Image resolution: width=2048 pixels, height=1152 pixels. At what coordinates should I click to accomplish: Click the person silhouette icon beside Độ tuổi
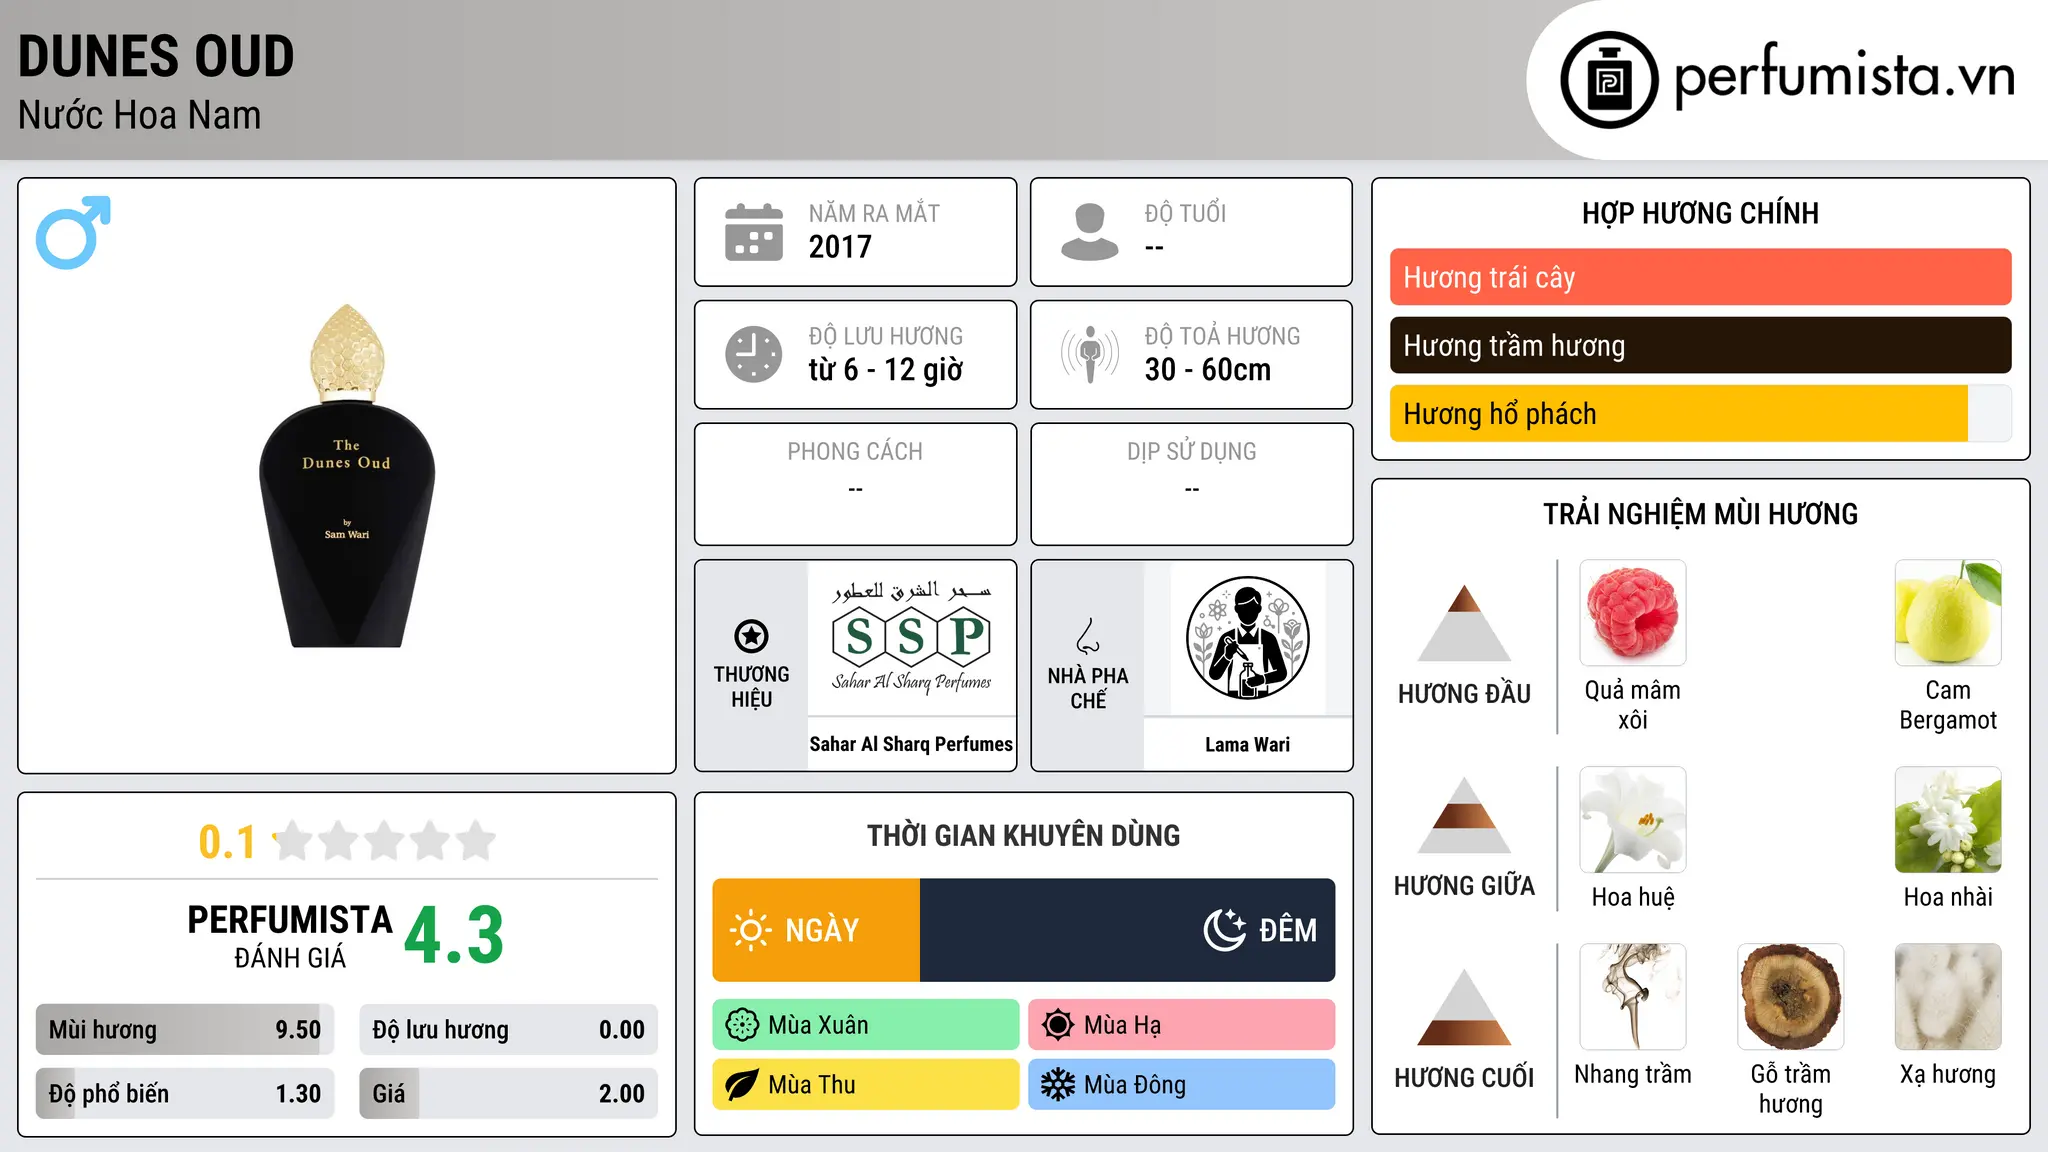tap(1089, 232)
